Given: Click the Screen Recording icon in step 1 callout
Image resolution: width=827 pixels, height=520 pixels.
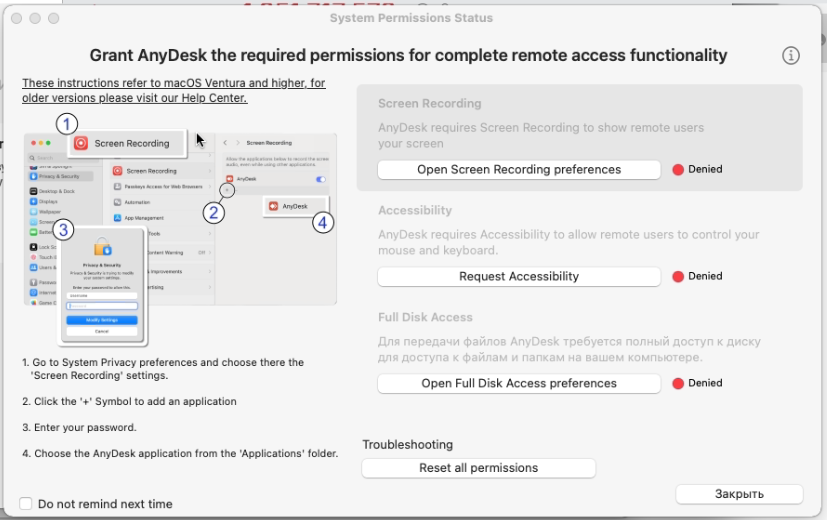Looking at the screenshot, I should coord(82,144).
